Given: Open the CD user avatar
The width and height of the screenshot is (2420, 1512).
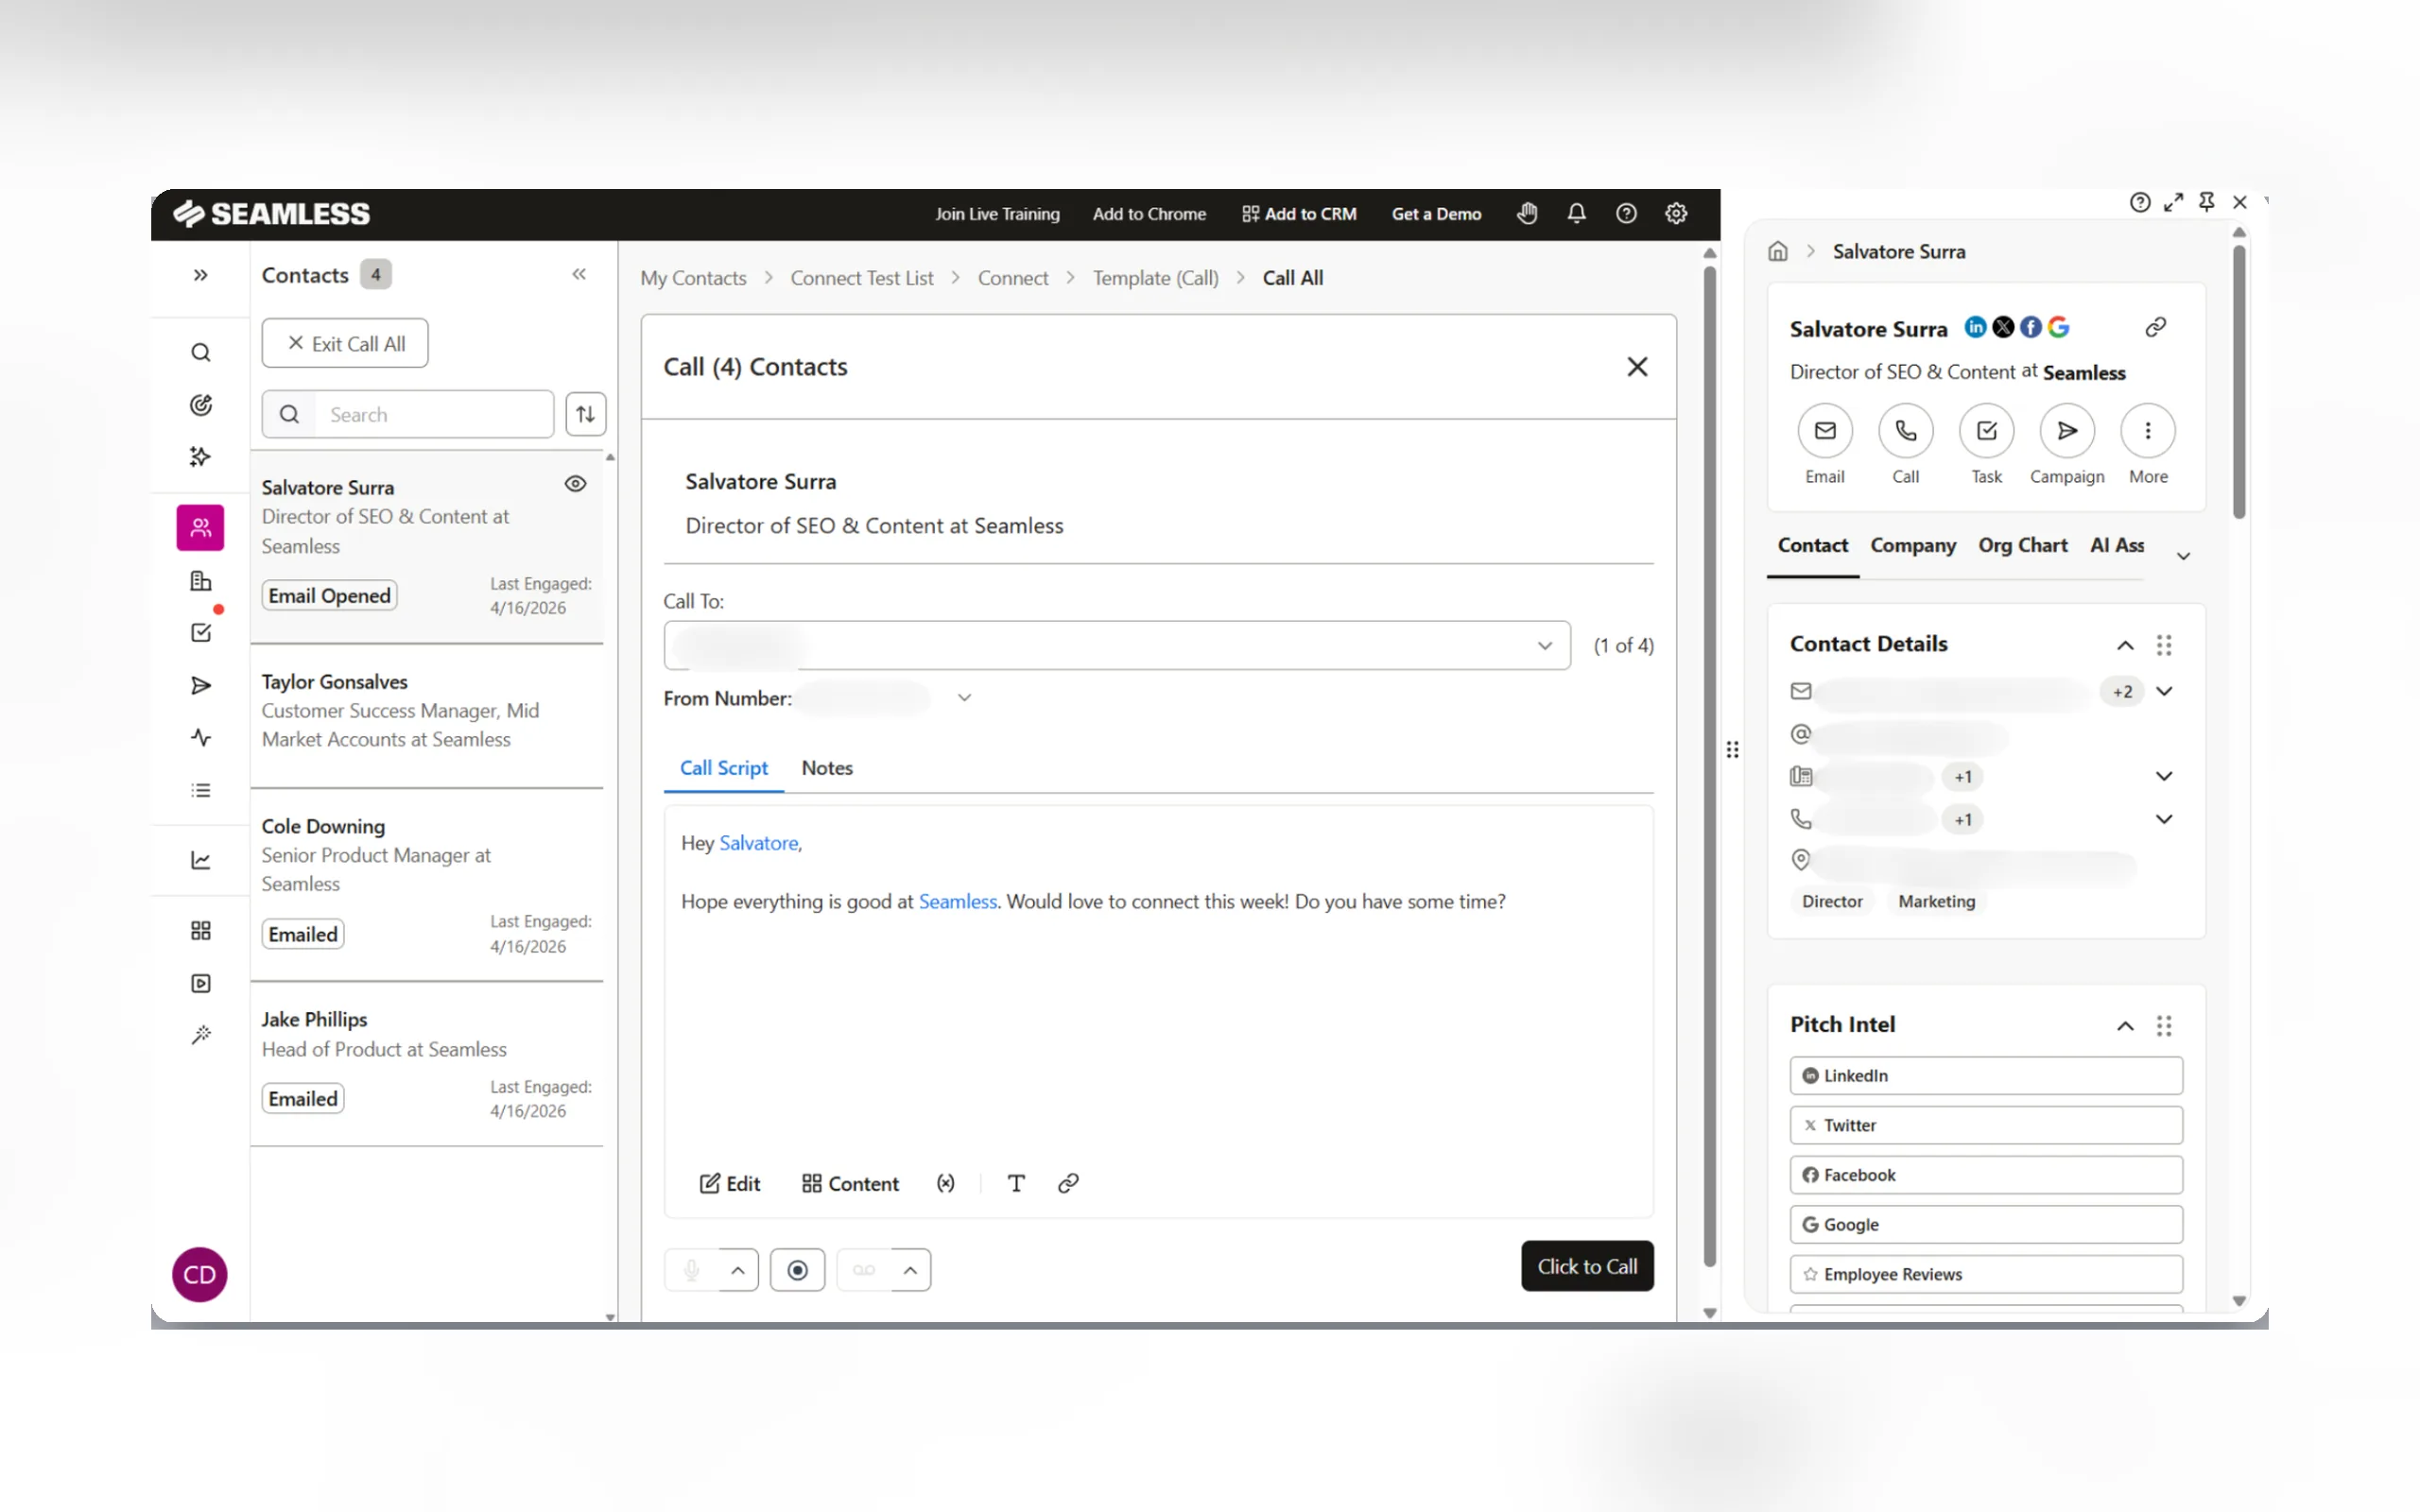Looking at the screenshot, I should tap(200, 1274).
